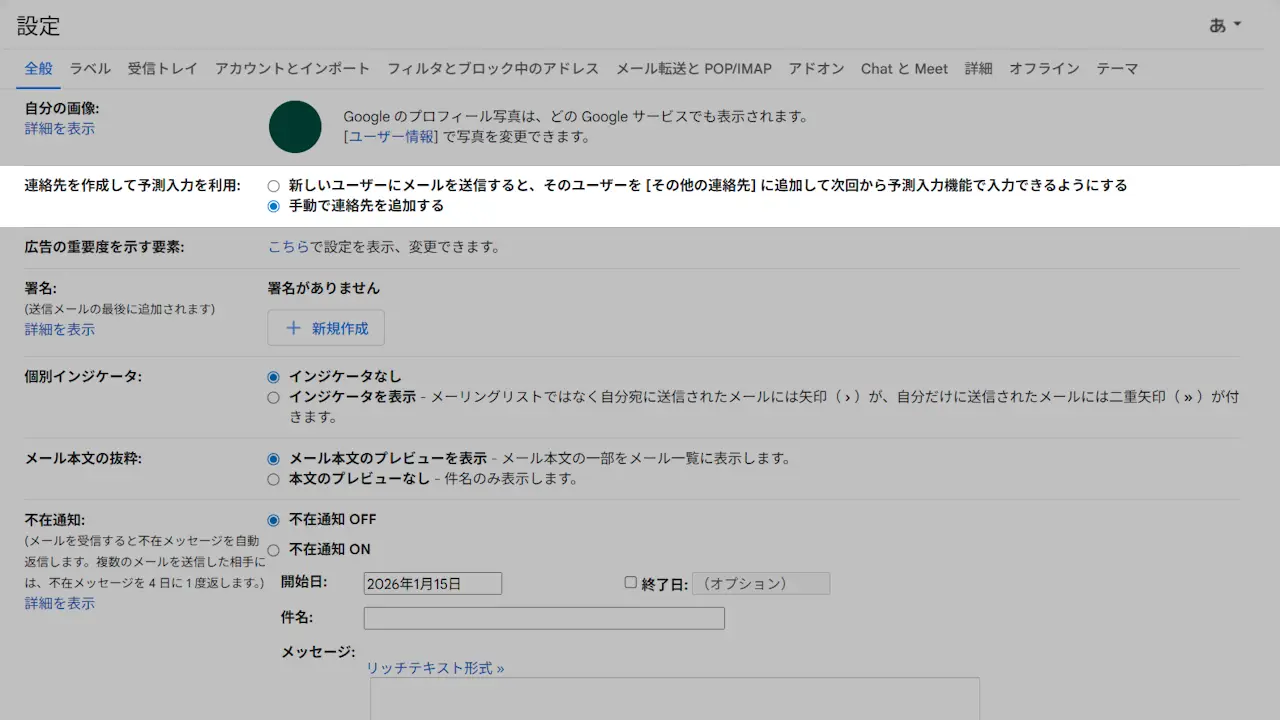Click the こちら ad settings link
This screenshot has height=720, width=1280.
coord(288,247)
